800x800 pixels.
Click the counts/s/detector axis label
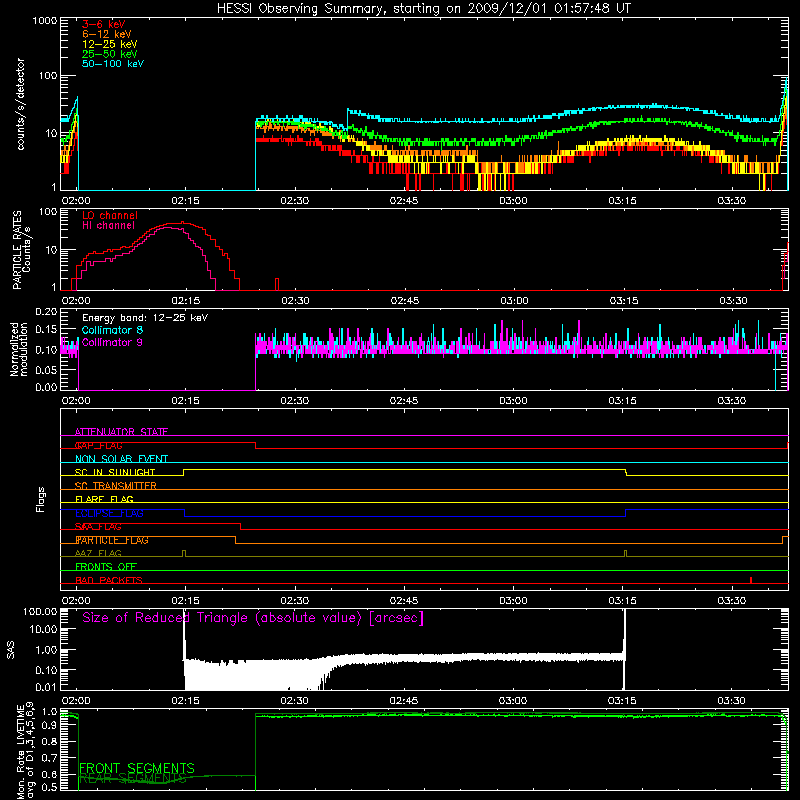pos(20,104)
